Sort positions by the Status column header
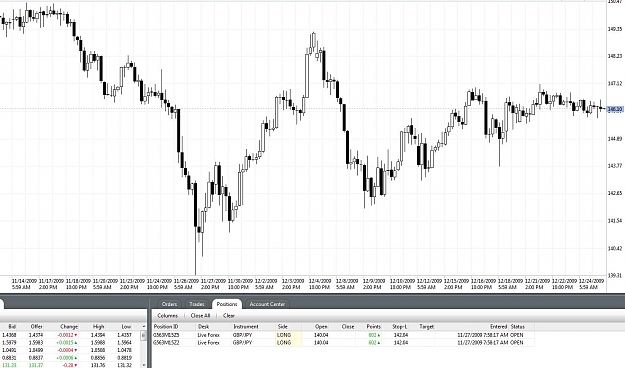 pyautogui.click(x=517, y=327)
